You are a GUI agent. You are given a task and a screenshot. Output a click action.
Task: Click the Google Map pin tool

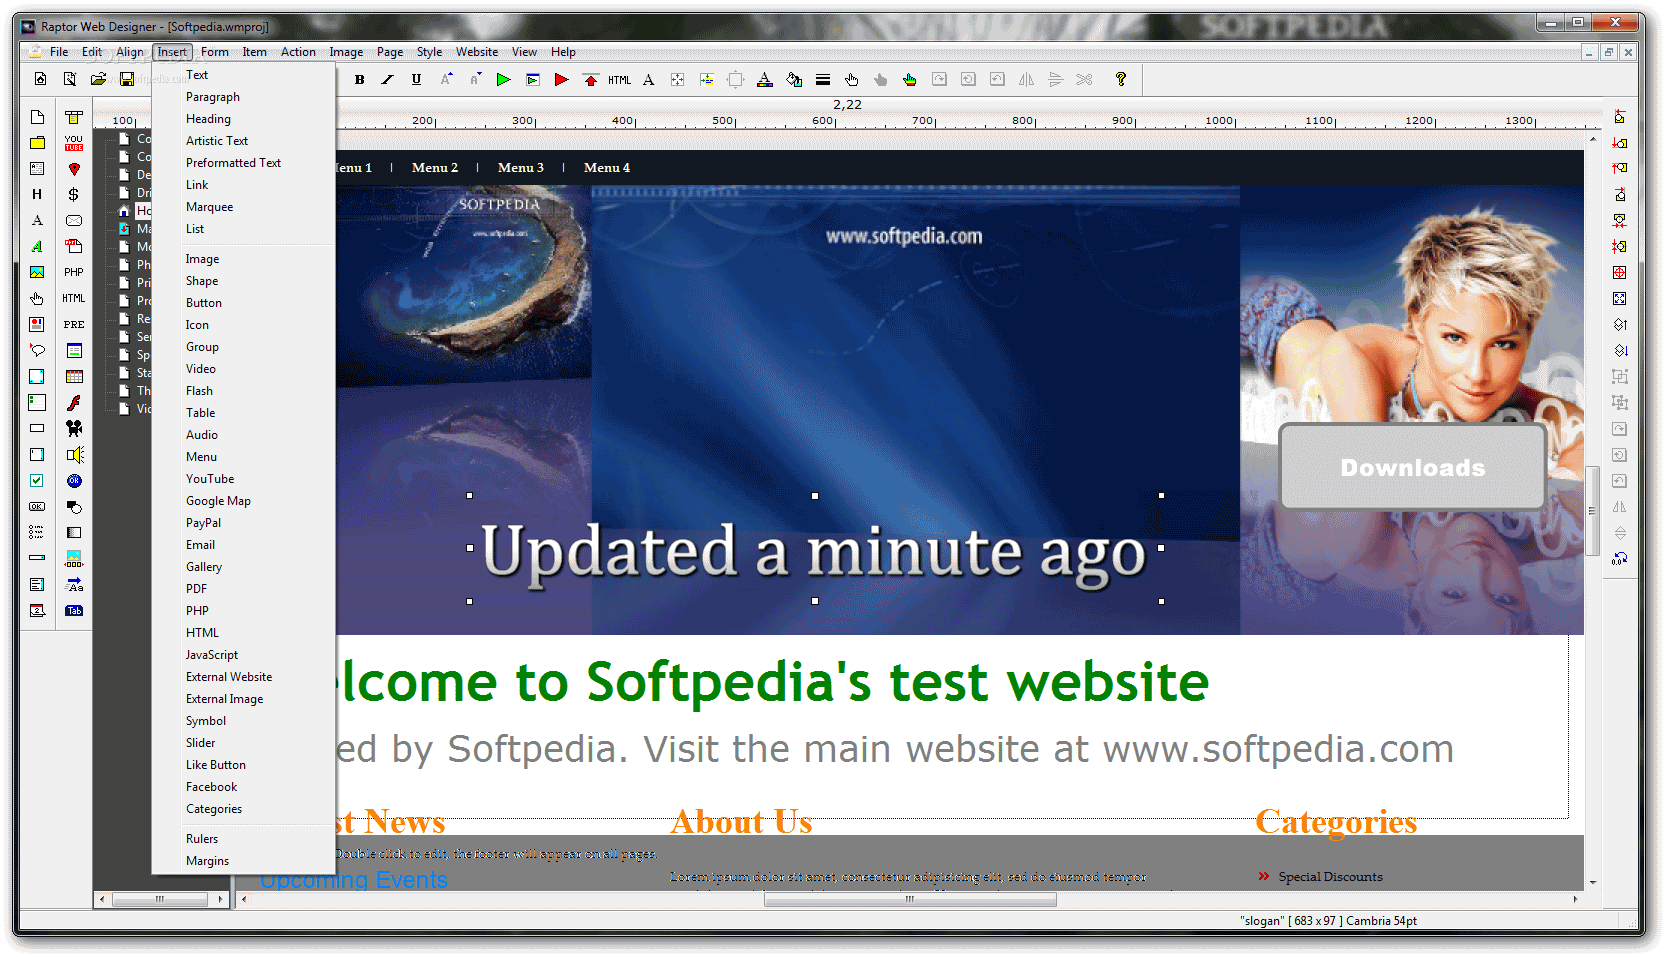74,169
